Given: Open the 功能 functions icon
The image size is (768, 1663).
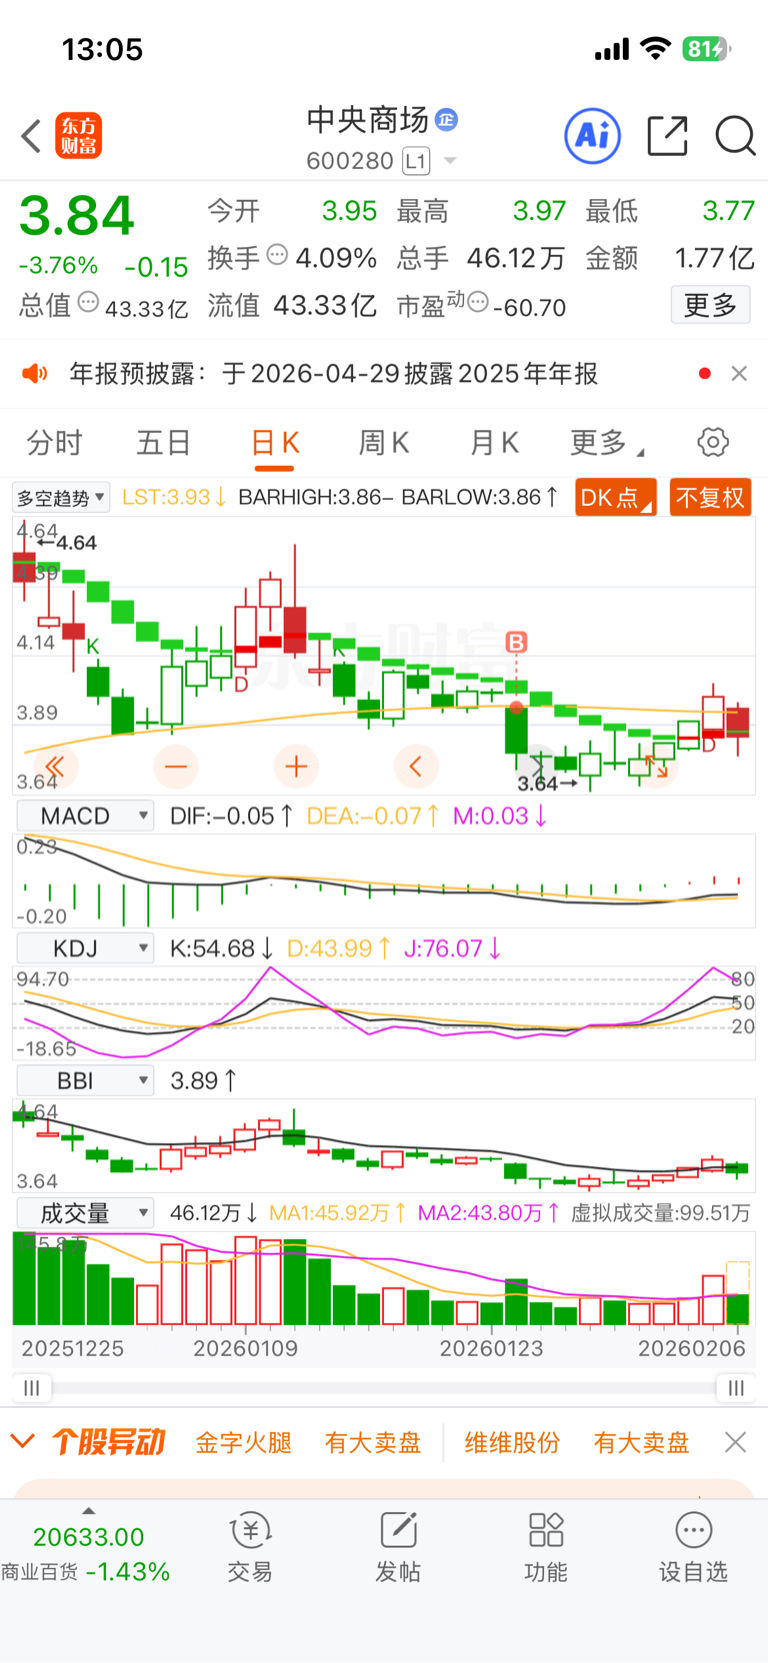Looking at the screenshot, I should (x=546, y=1548).
